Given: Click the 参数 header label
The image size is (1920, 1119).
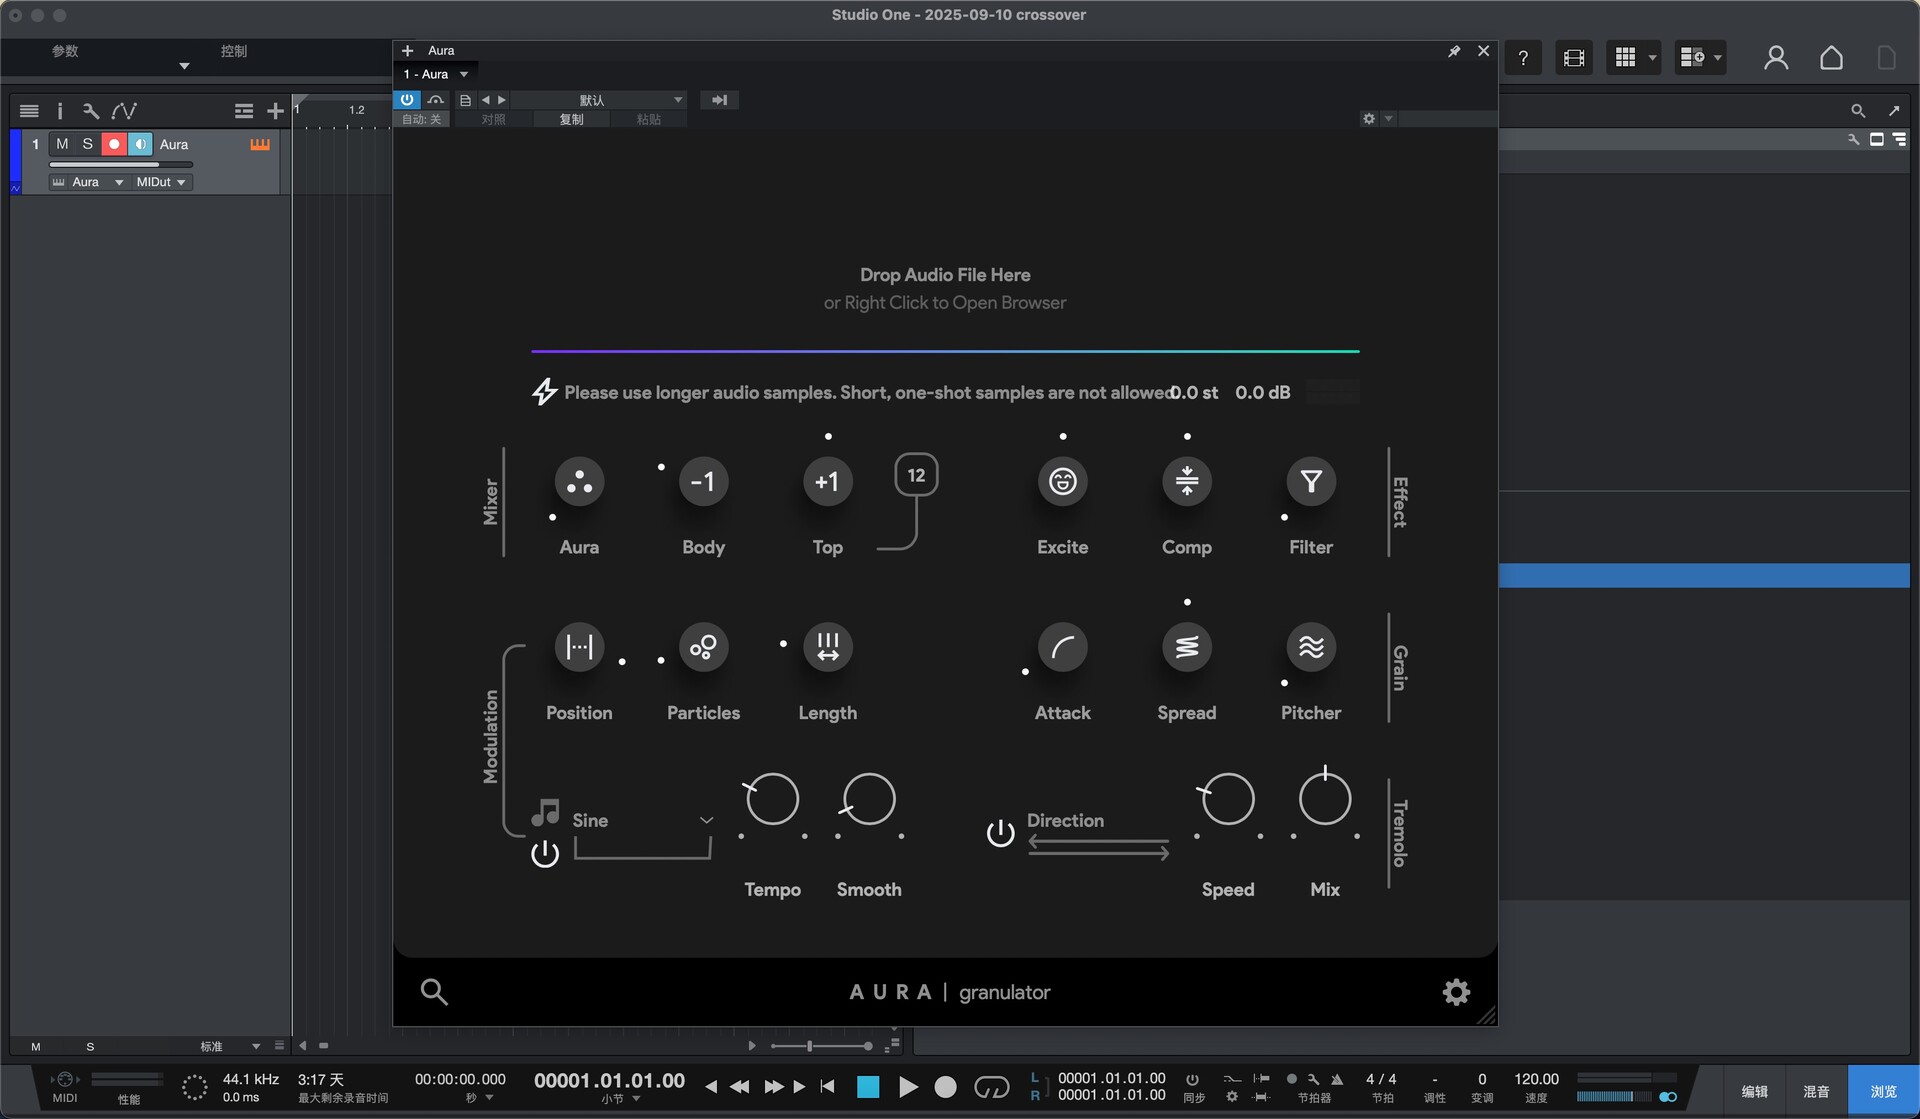Looking at the screenshot, I should click(x=65, y=51).
